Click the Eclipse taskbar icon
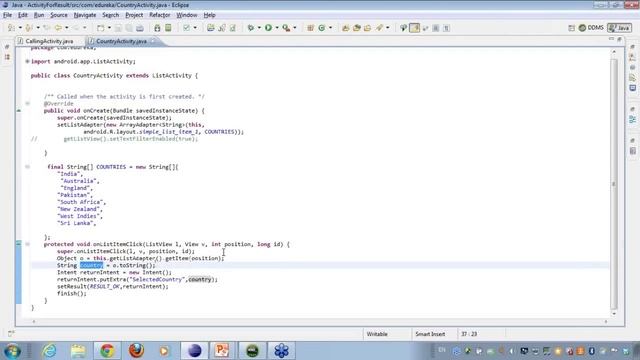Screen dimensions: 640x360 pyautogui.click(x=195, y=351)
